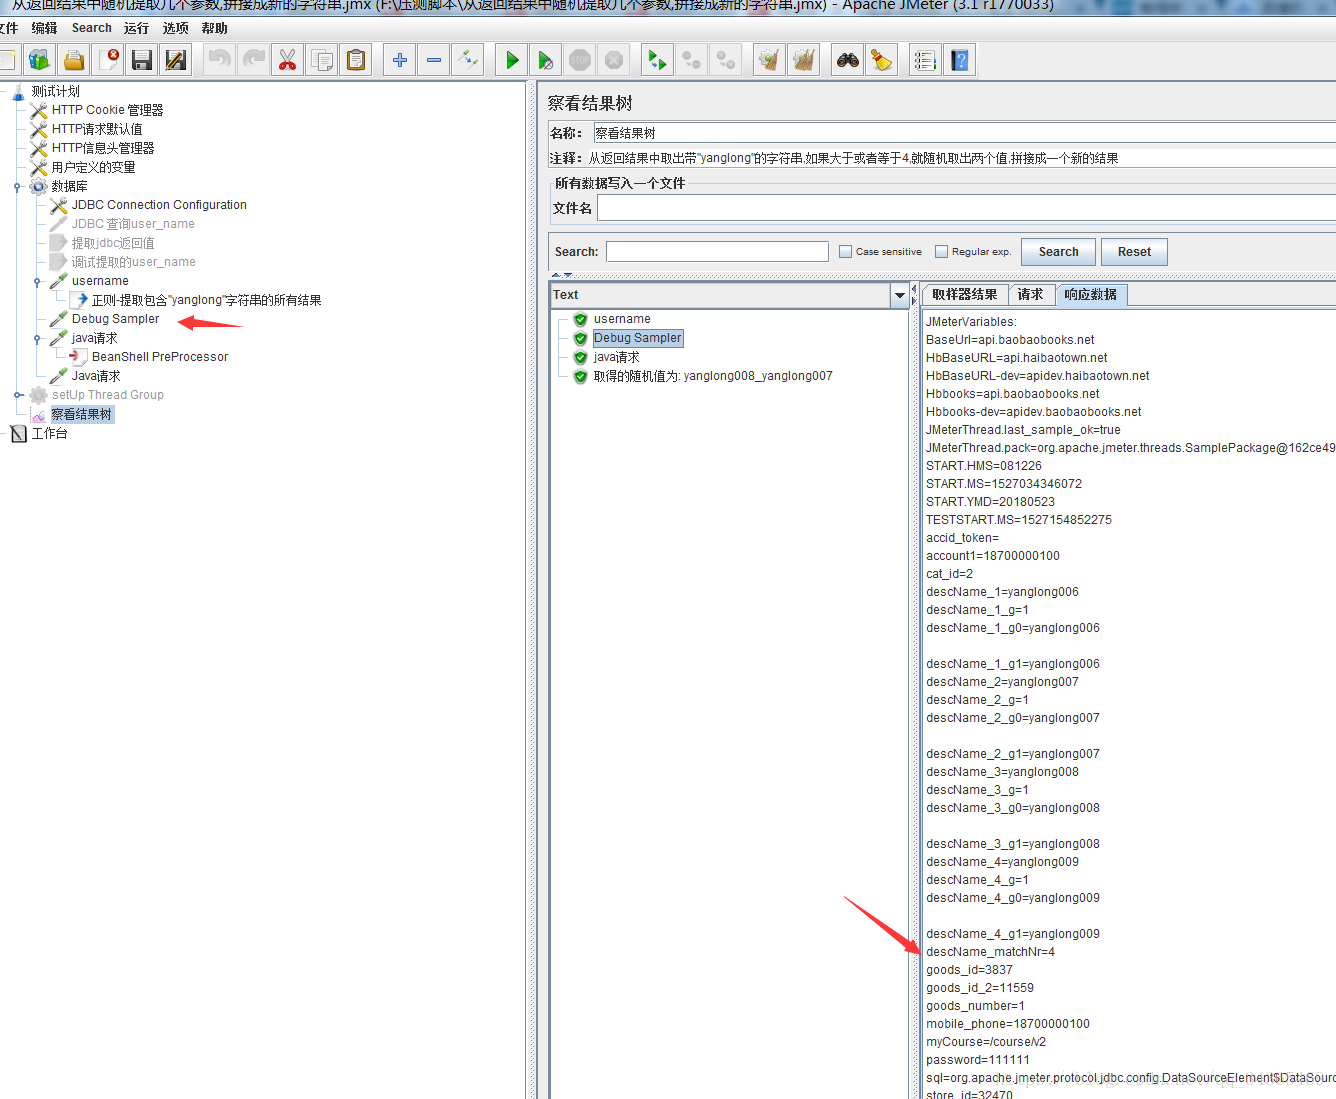Click the Reset button
The height and width of the screenshot is (1099, 1336).
tap(1134, 252)
